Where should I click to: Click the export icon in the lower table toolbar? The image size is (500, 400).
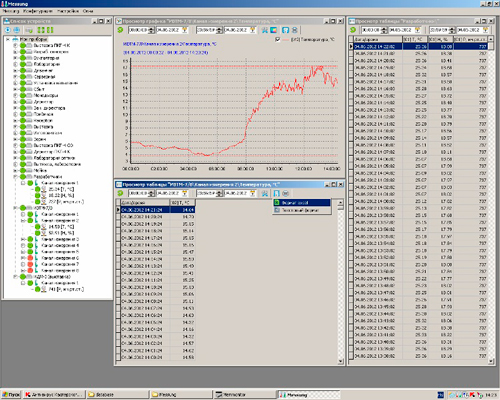tap(276, 193)
